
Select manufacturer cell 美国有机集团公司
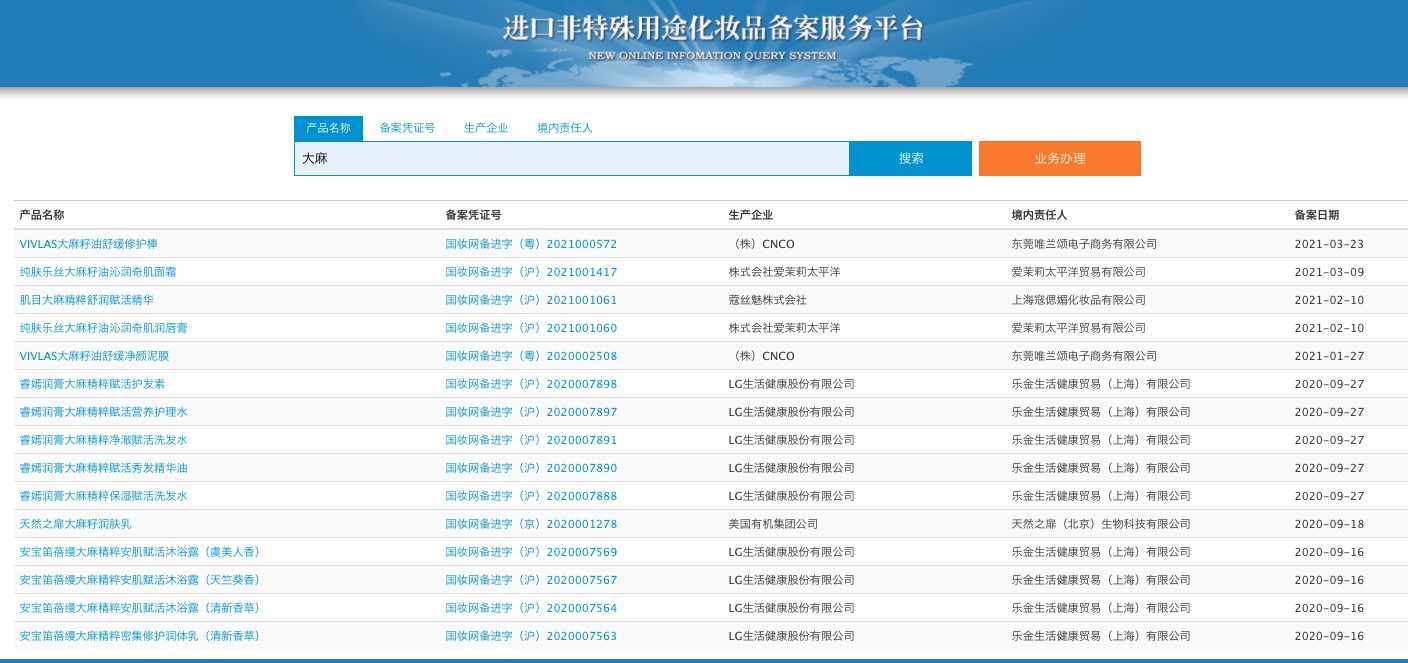click(773, 524)
